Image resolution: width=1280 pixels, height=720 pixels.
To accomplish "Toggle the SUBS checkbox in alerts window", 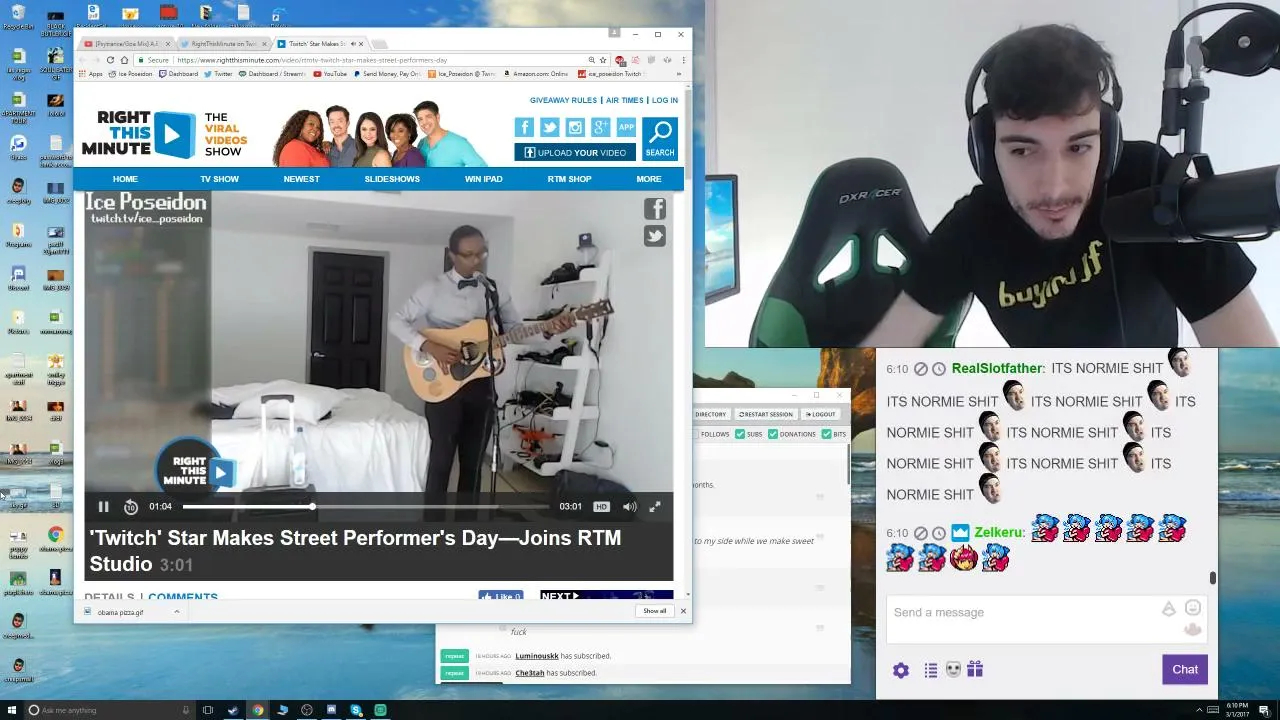I will pyautogui.click(x=740, y=434).
